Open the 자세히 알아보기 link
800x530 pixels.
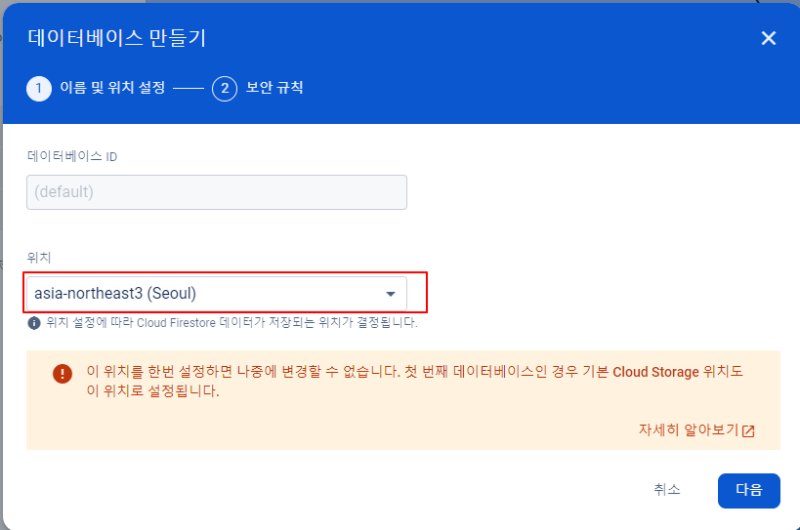point(689,430)
